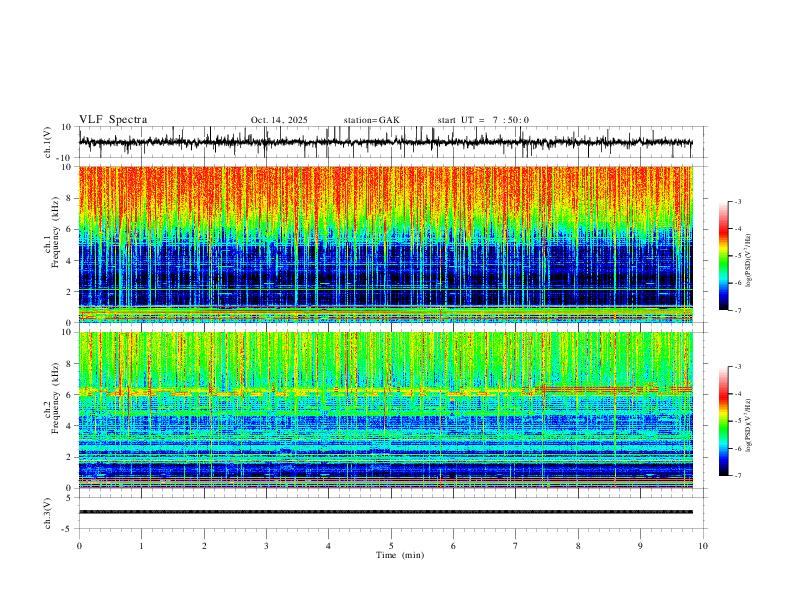Click the "5" tick on the time axis
This screenshot has height=612, width=792.
391,546
